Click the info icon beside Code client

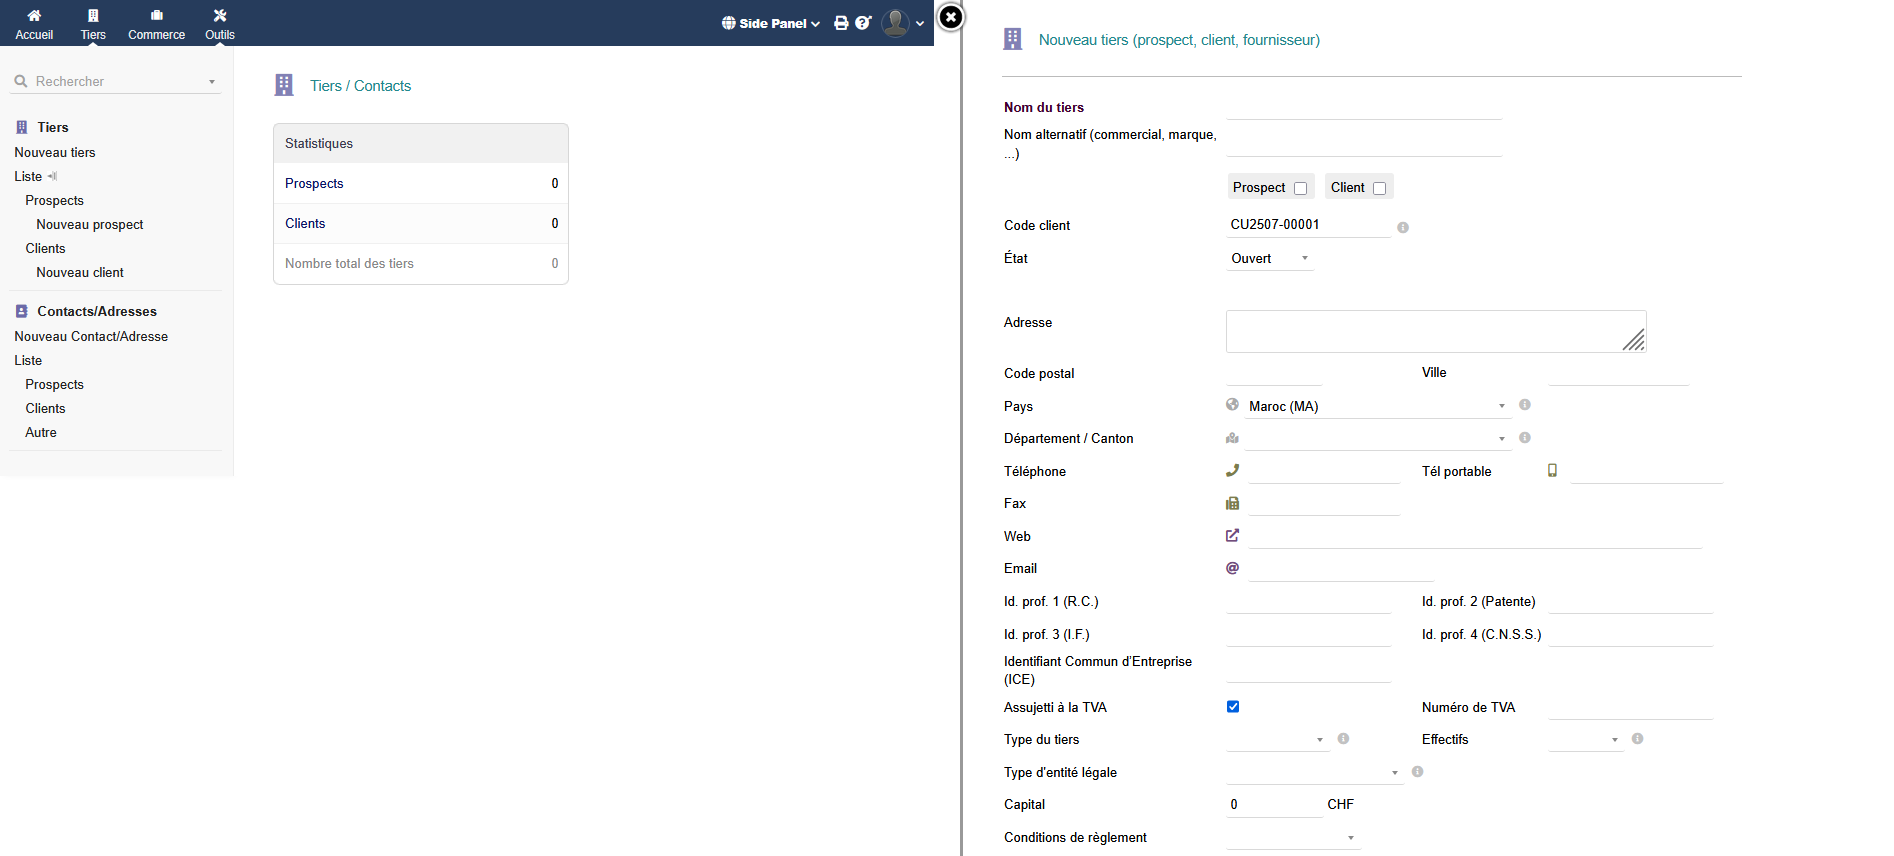click(1403, 228)
